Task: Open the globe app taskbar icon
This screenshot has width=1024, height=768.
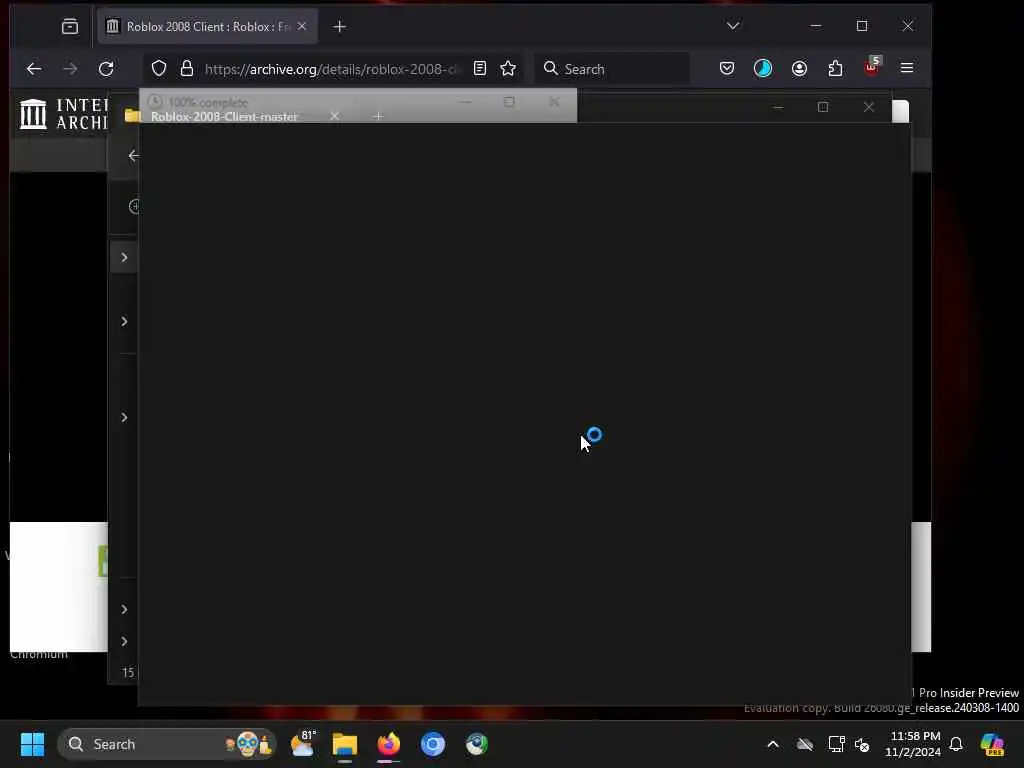Action: point(477,744)
